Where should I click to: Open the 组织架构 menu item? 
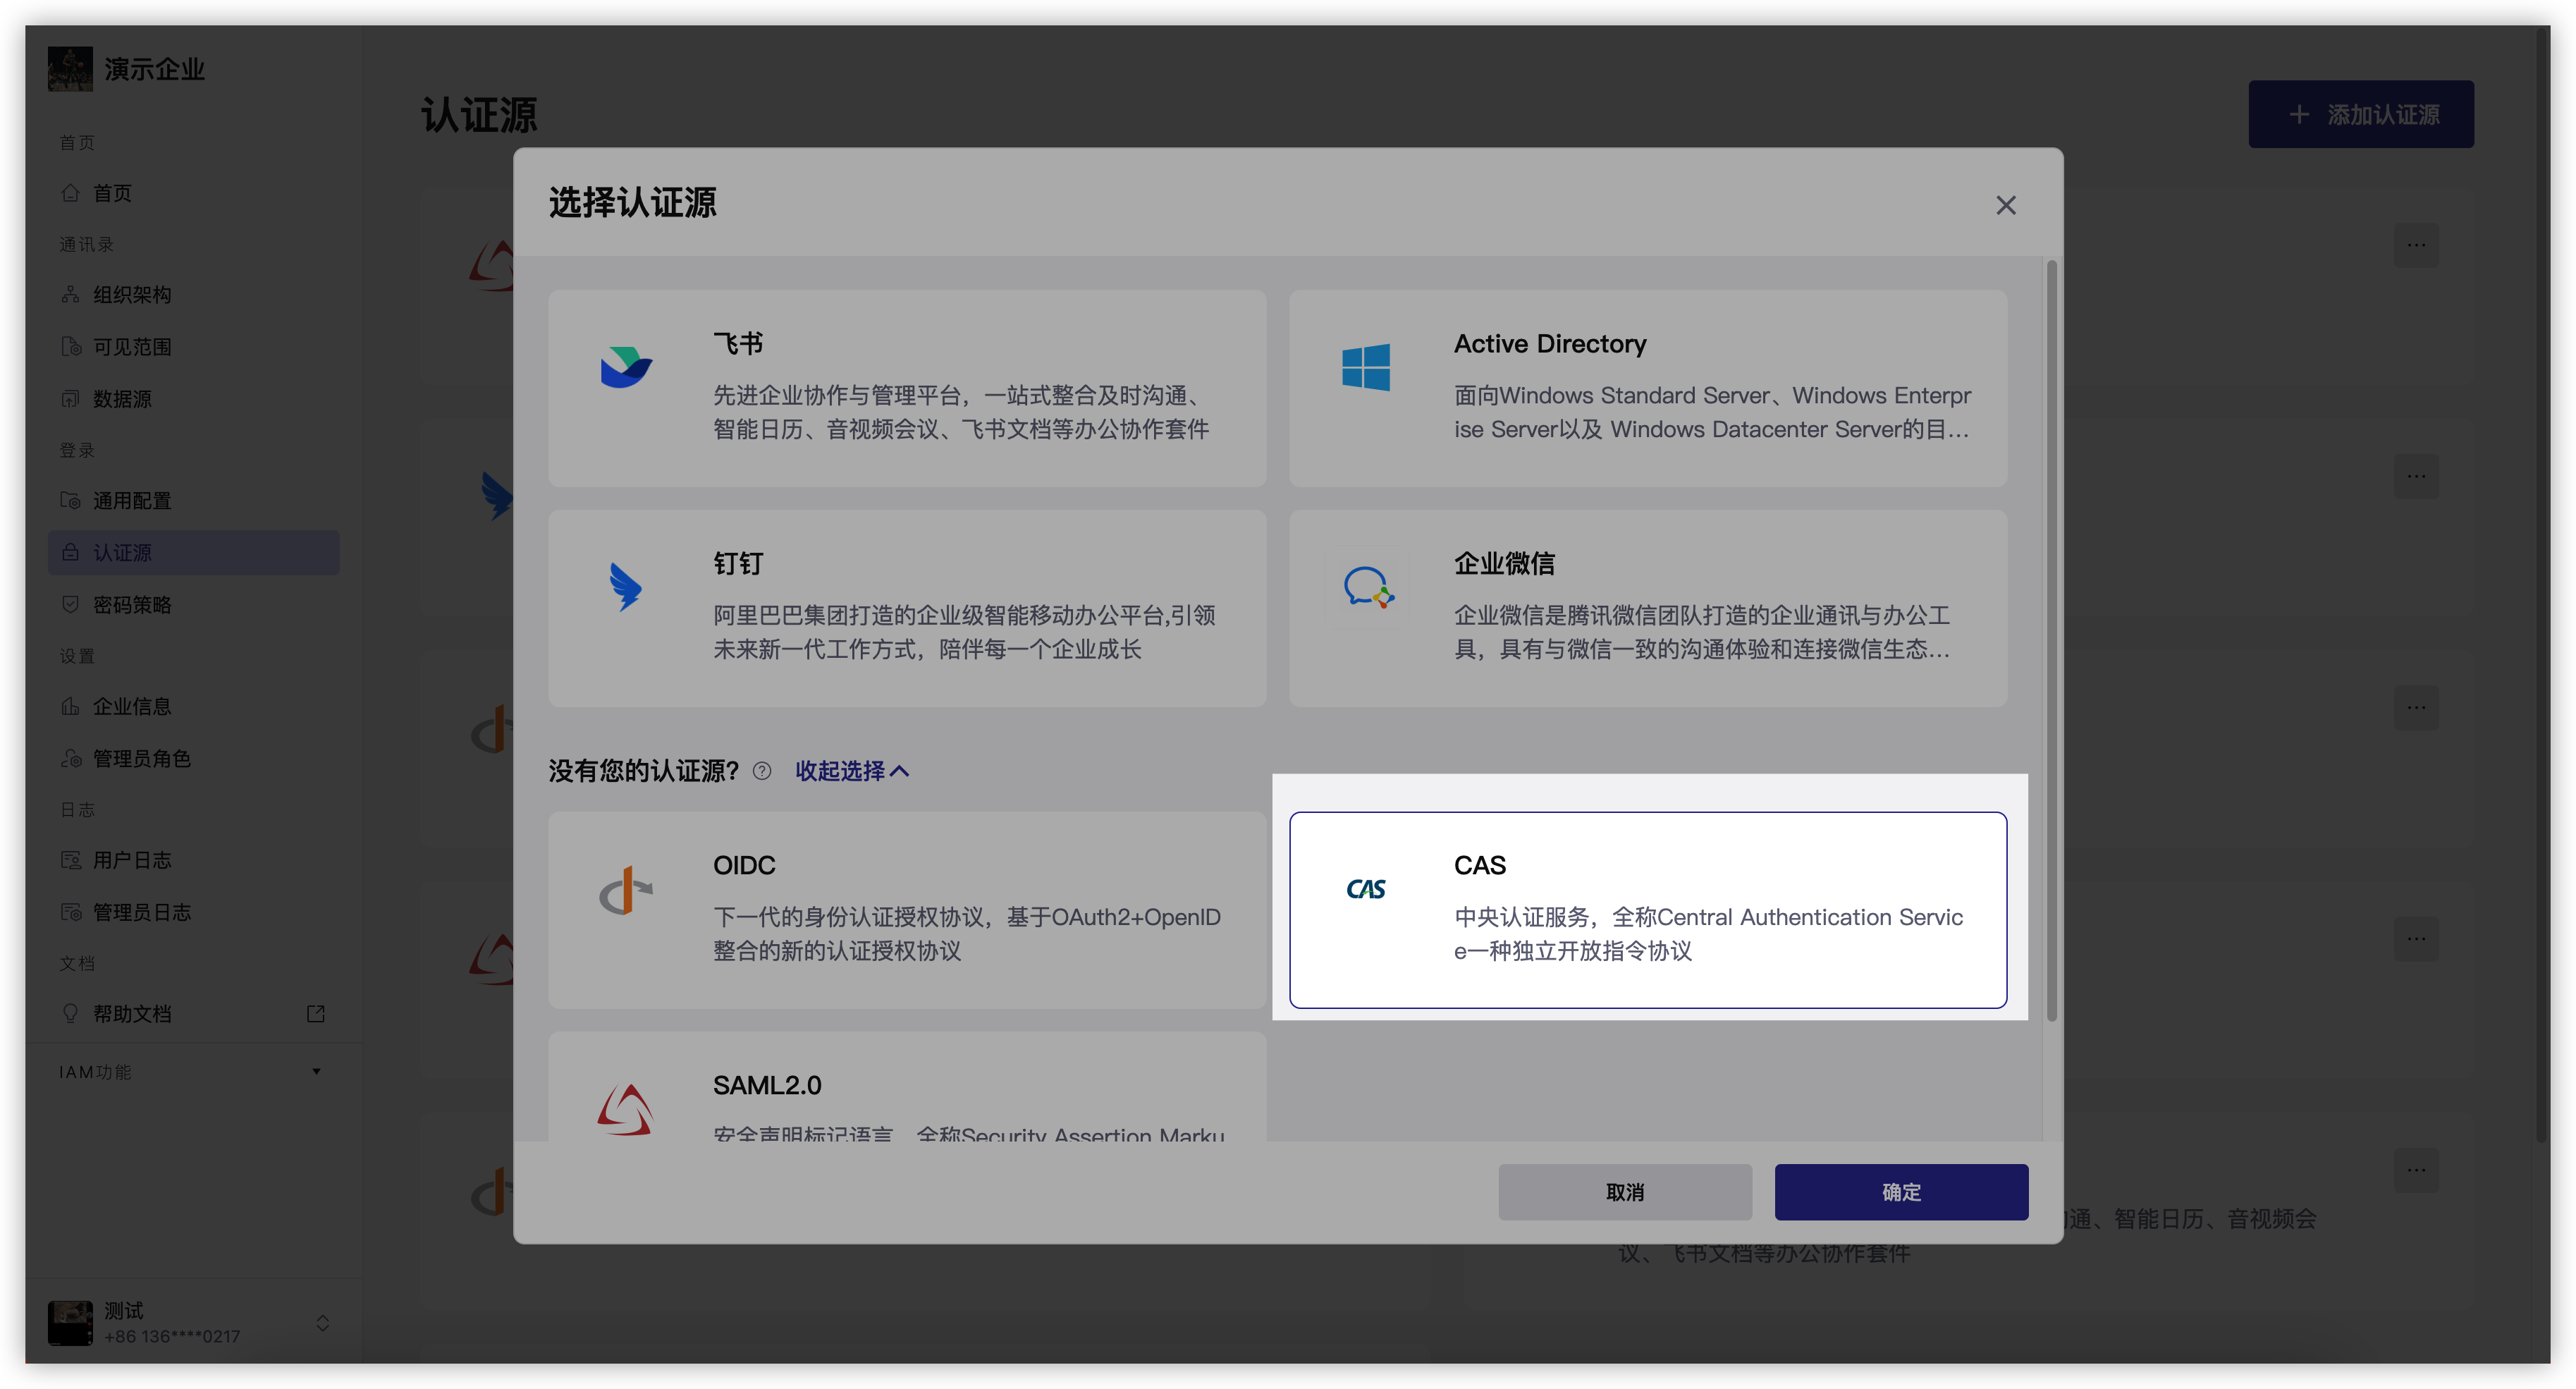193,294
